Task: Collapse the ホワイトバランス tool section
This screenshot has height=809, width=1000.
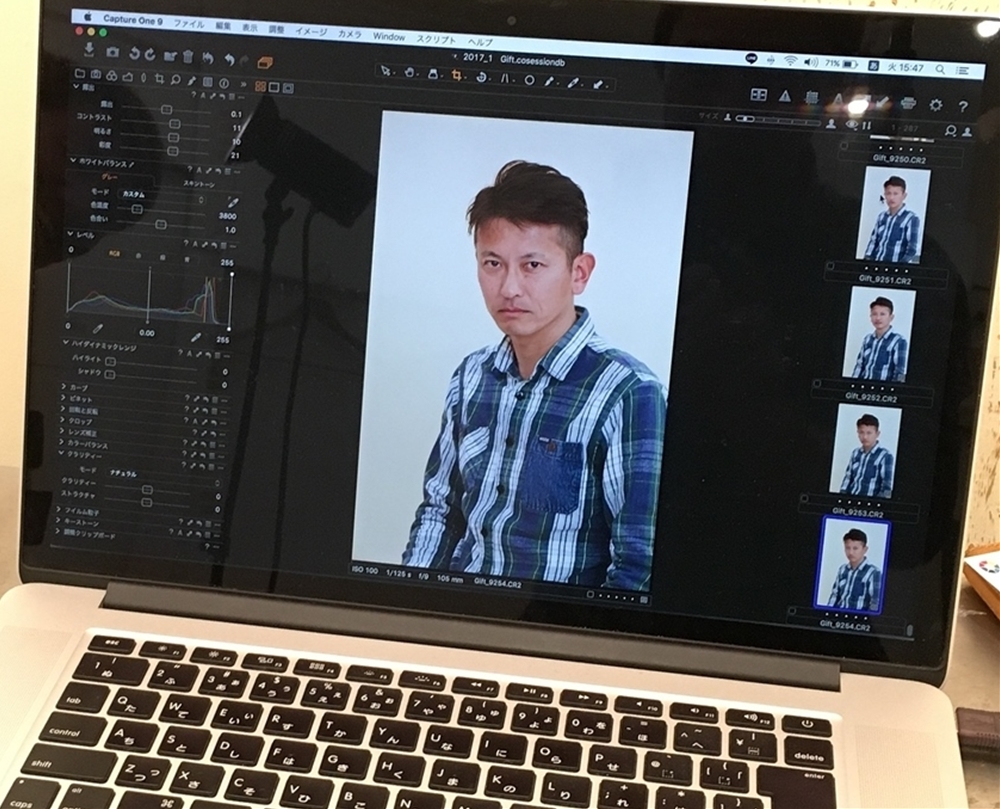Action: [x=72, y=161]
